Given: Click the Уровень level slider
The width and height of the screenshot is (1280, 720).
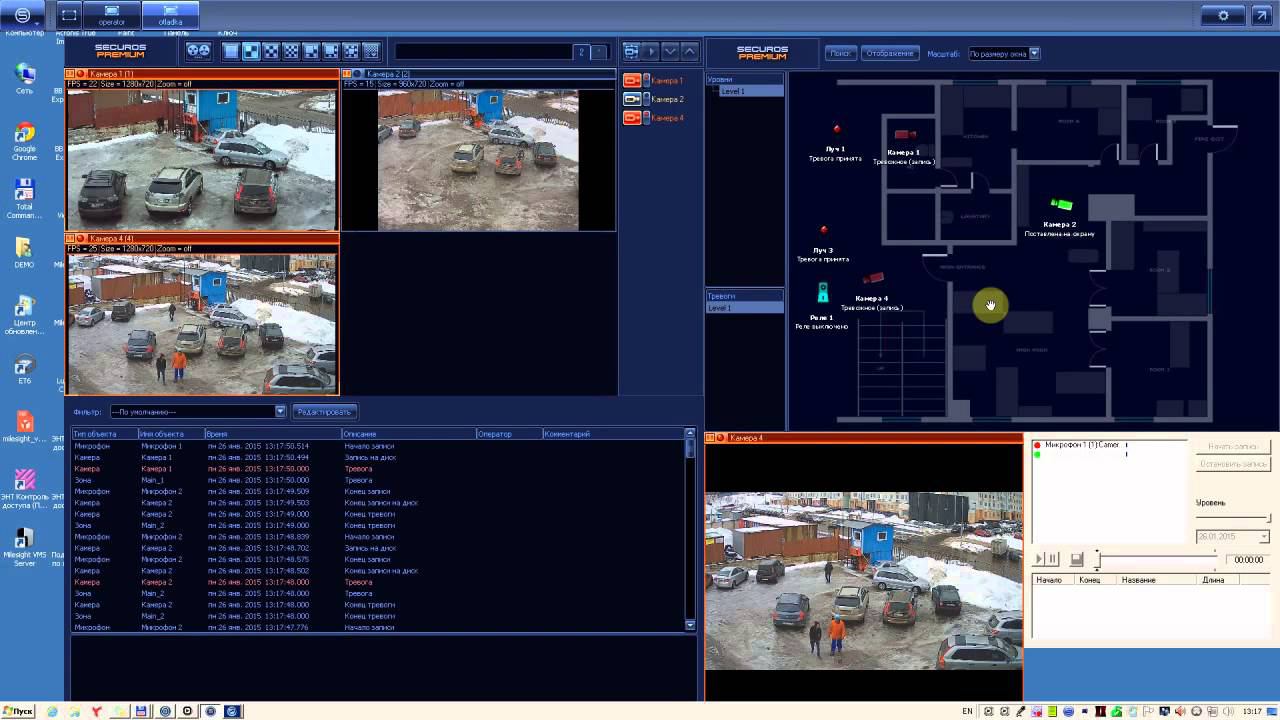Looking at the screenshot, I should (1233, 518).
